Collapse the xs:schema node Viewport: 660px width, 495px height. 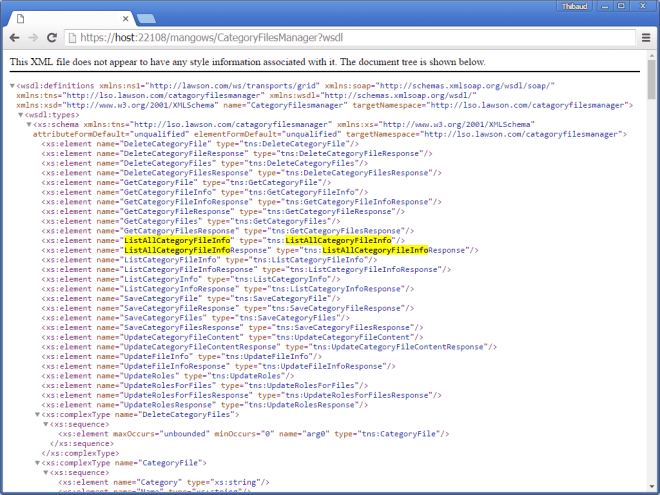pos(28,124)
